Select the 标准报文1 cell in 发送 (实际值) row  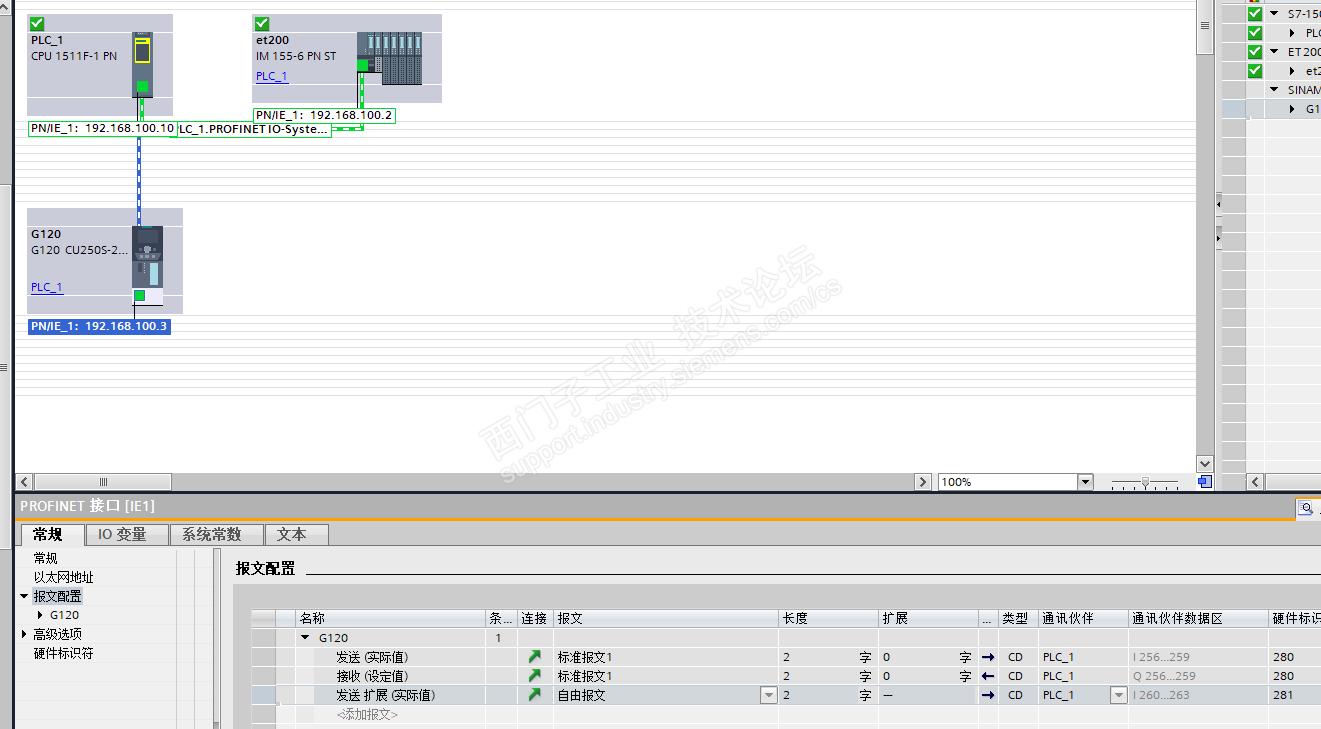pyautogui.click(x=666, y=657)
